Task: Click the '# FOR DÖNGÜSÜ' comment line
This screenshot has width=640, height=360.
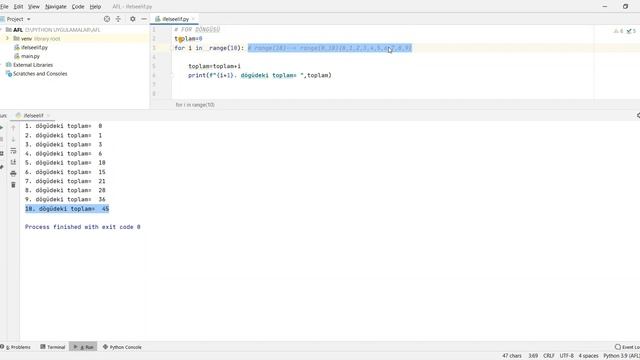Action: 197,29
